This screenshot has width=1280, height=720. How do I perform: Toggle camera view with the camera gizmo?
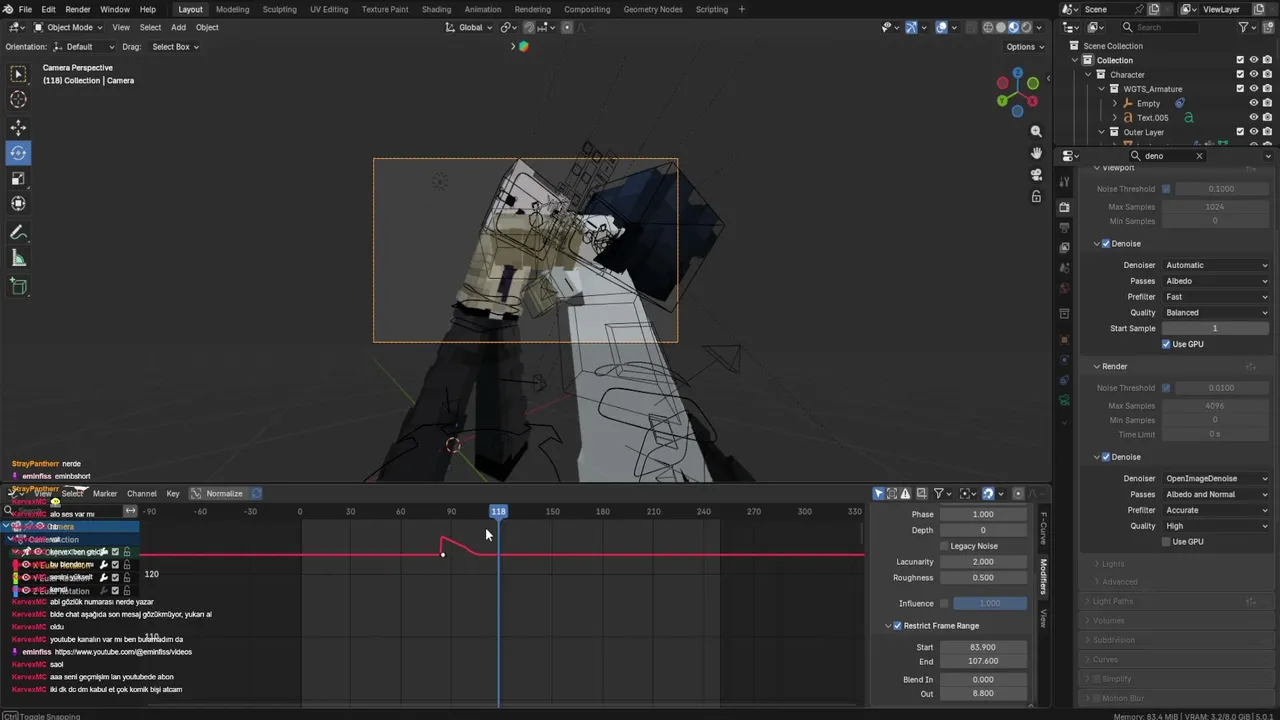pos(1036,175)
